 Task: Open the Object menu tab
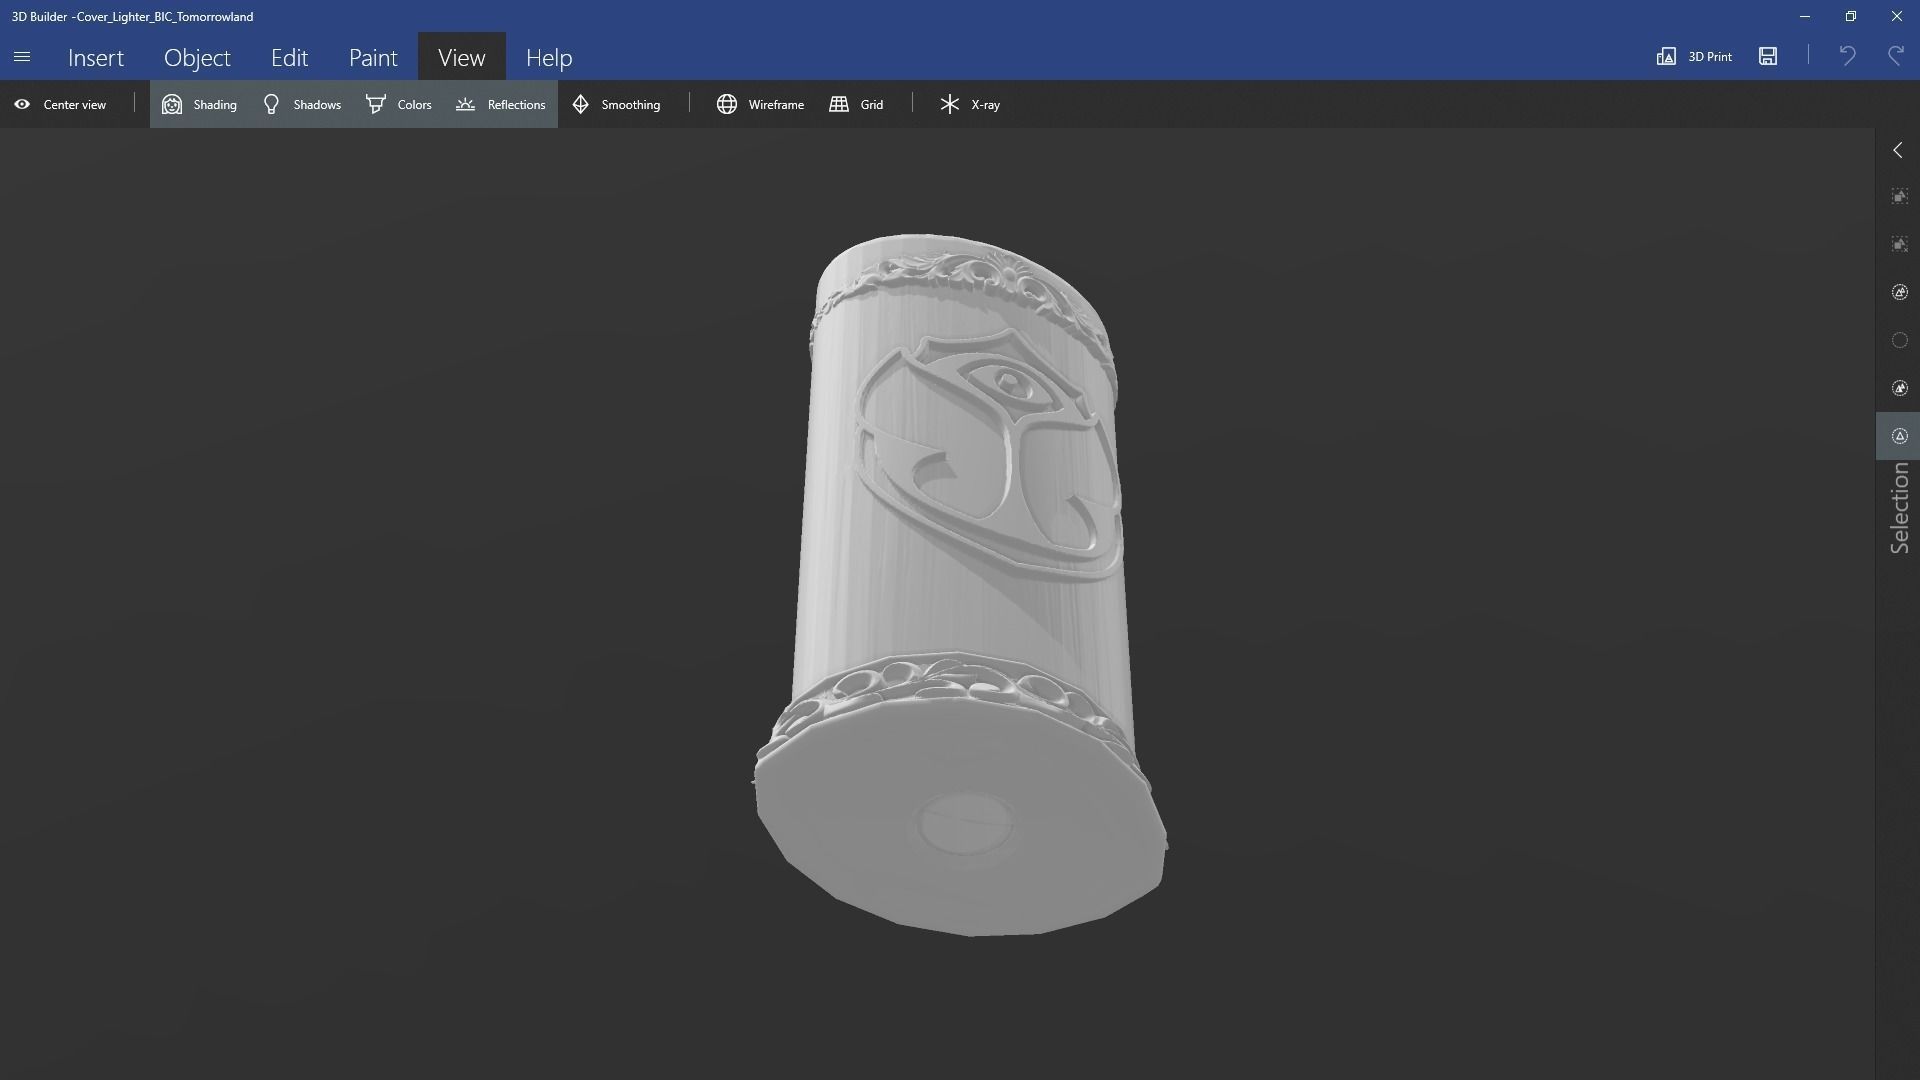coord(197,57)
